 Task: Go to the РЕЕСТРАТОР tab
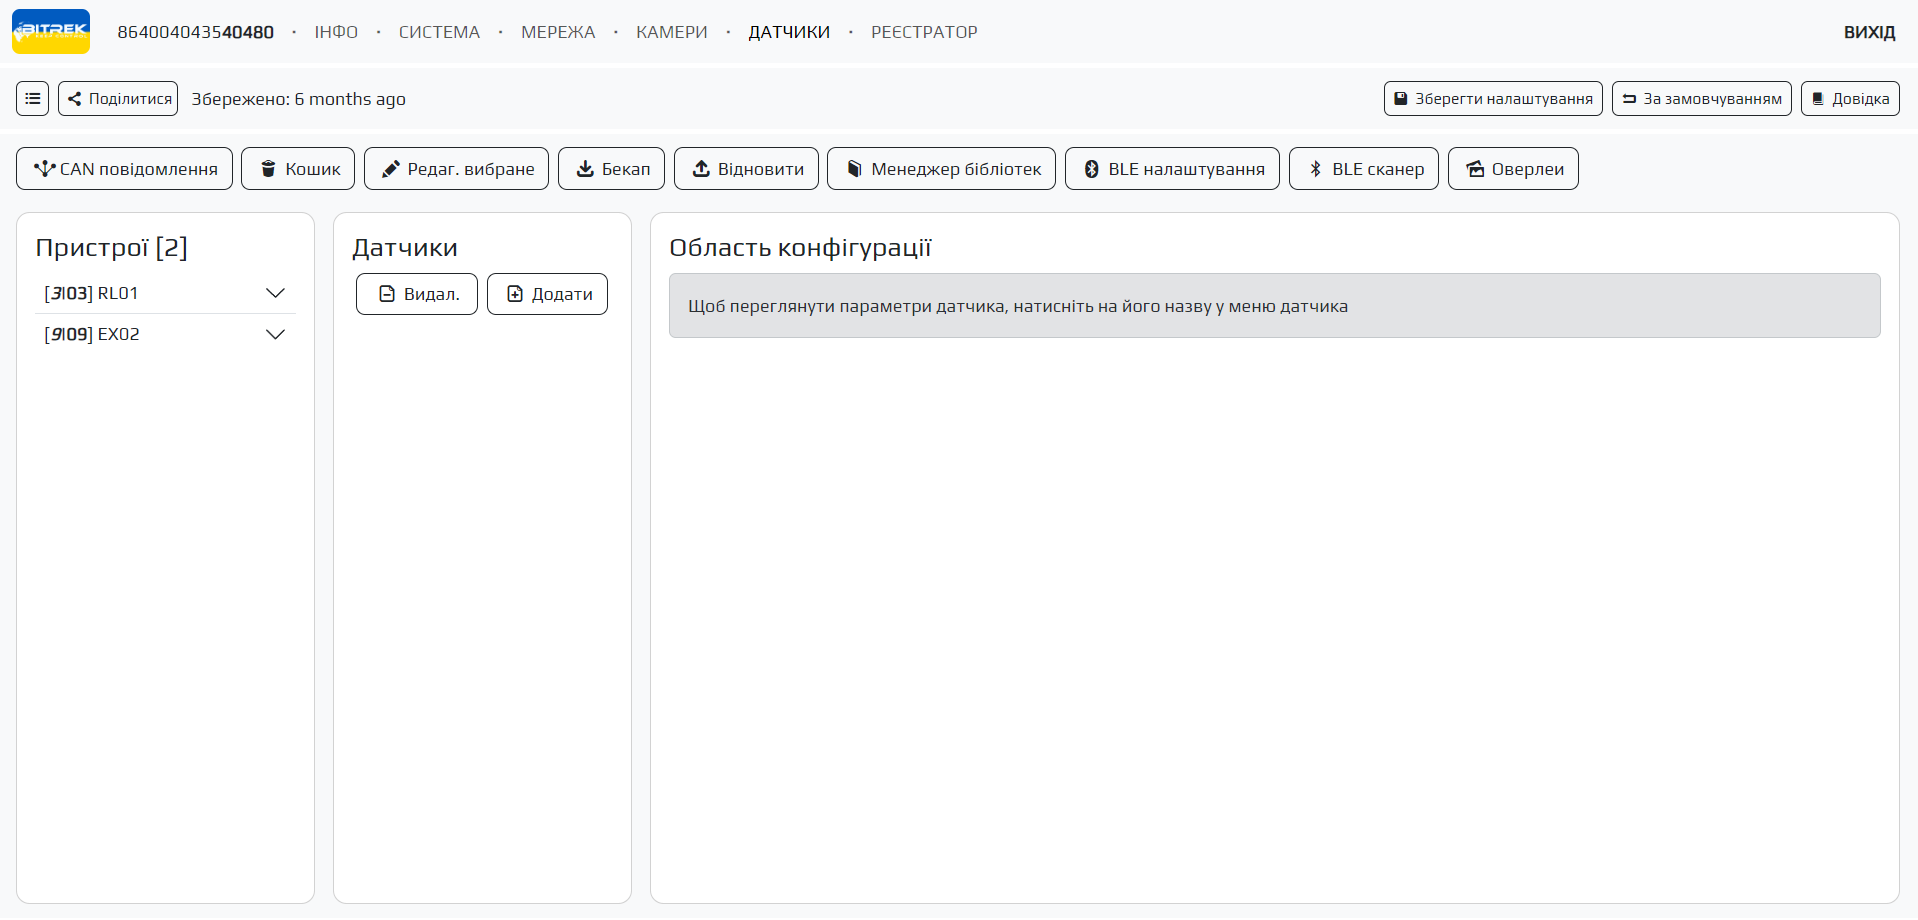924,32
